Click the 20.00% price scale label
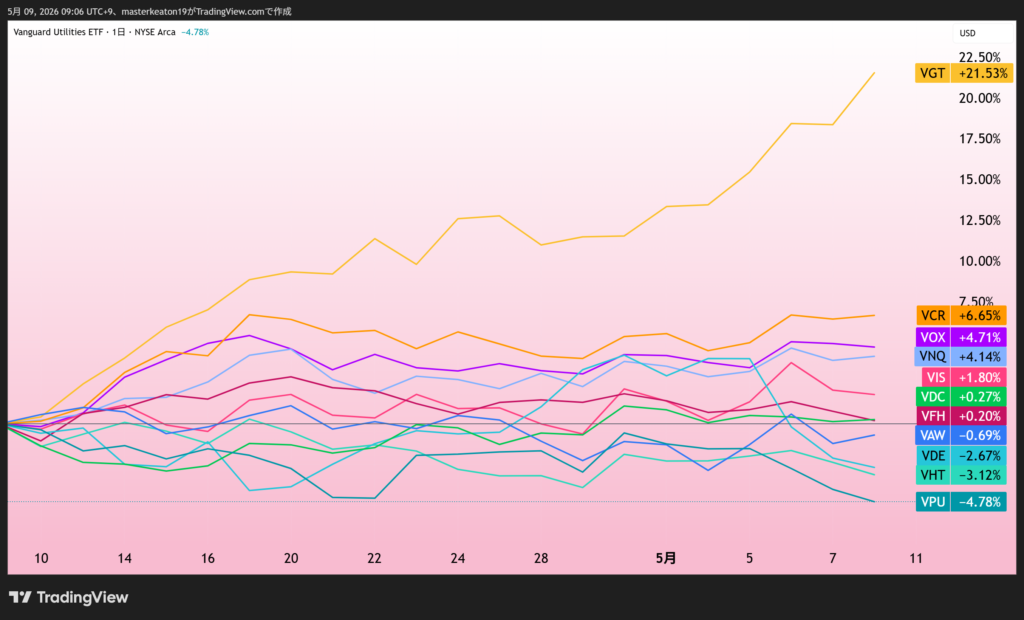 click(980, 98)
